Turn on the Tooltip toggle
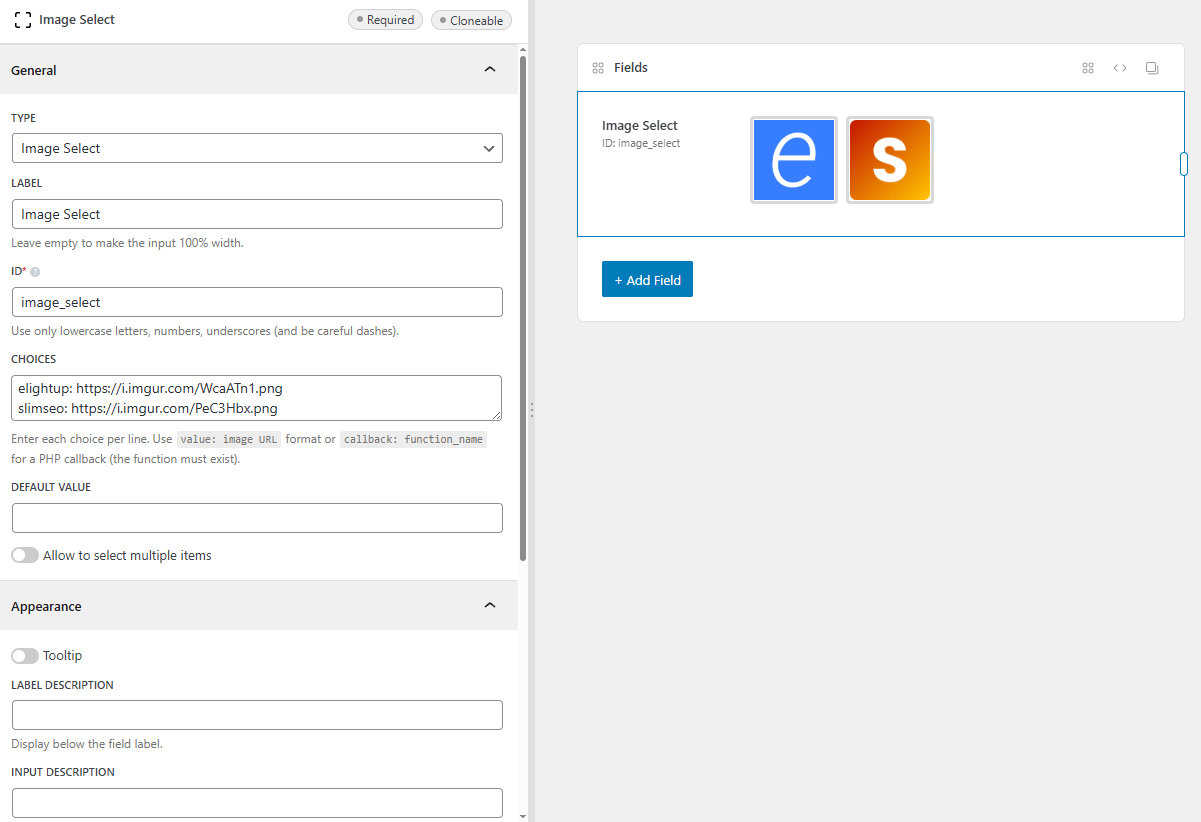The image size is (1201, 822). pos(26,656)
